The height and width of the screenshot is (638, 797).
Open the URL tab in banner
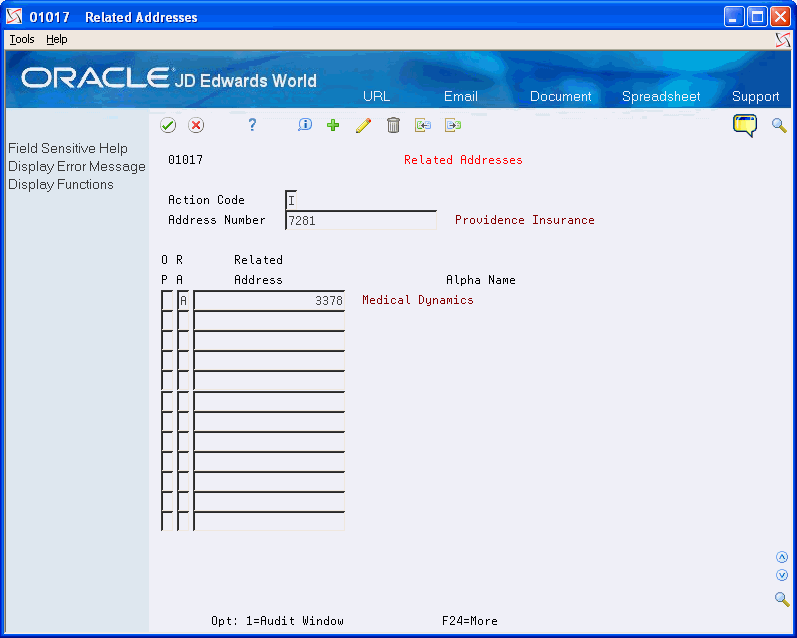click(377, 97)
